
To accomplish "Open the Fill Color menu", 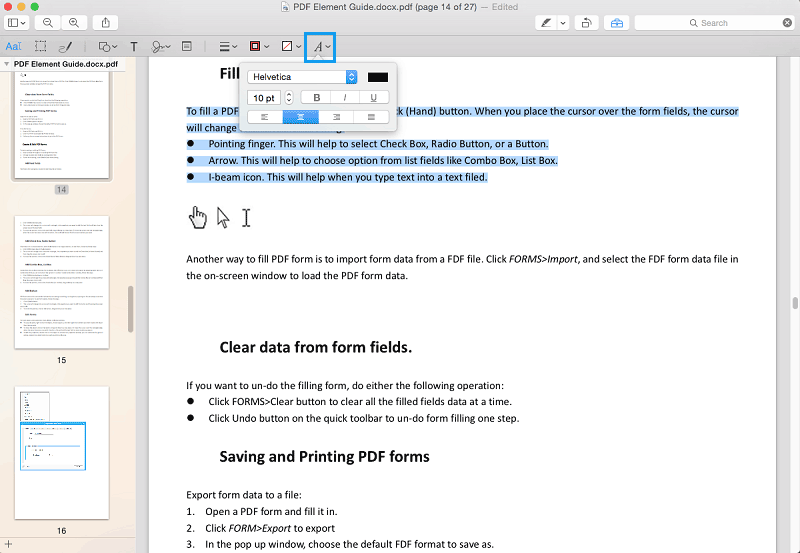I will point(291,46).
